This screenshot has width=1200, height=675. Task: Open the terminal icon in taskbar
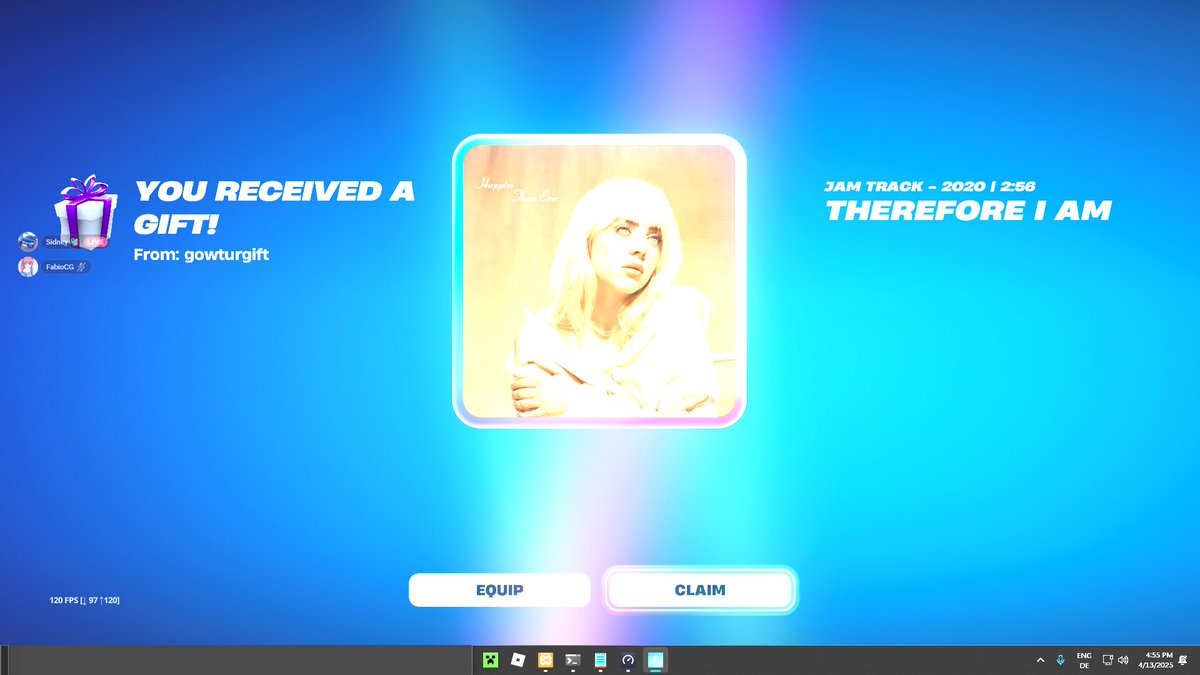tap(573, 660)
